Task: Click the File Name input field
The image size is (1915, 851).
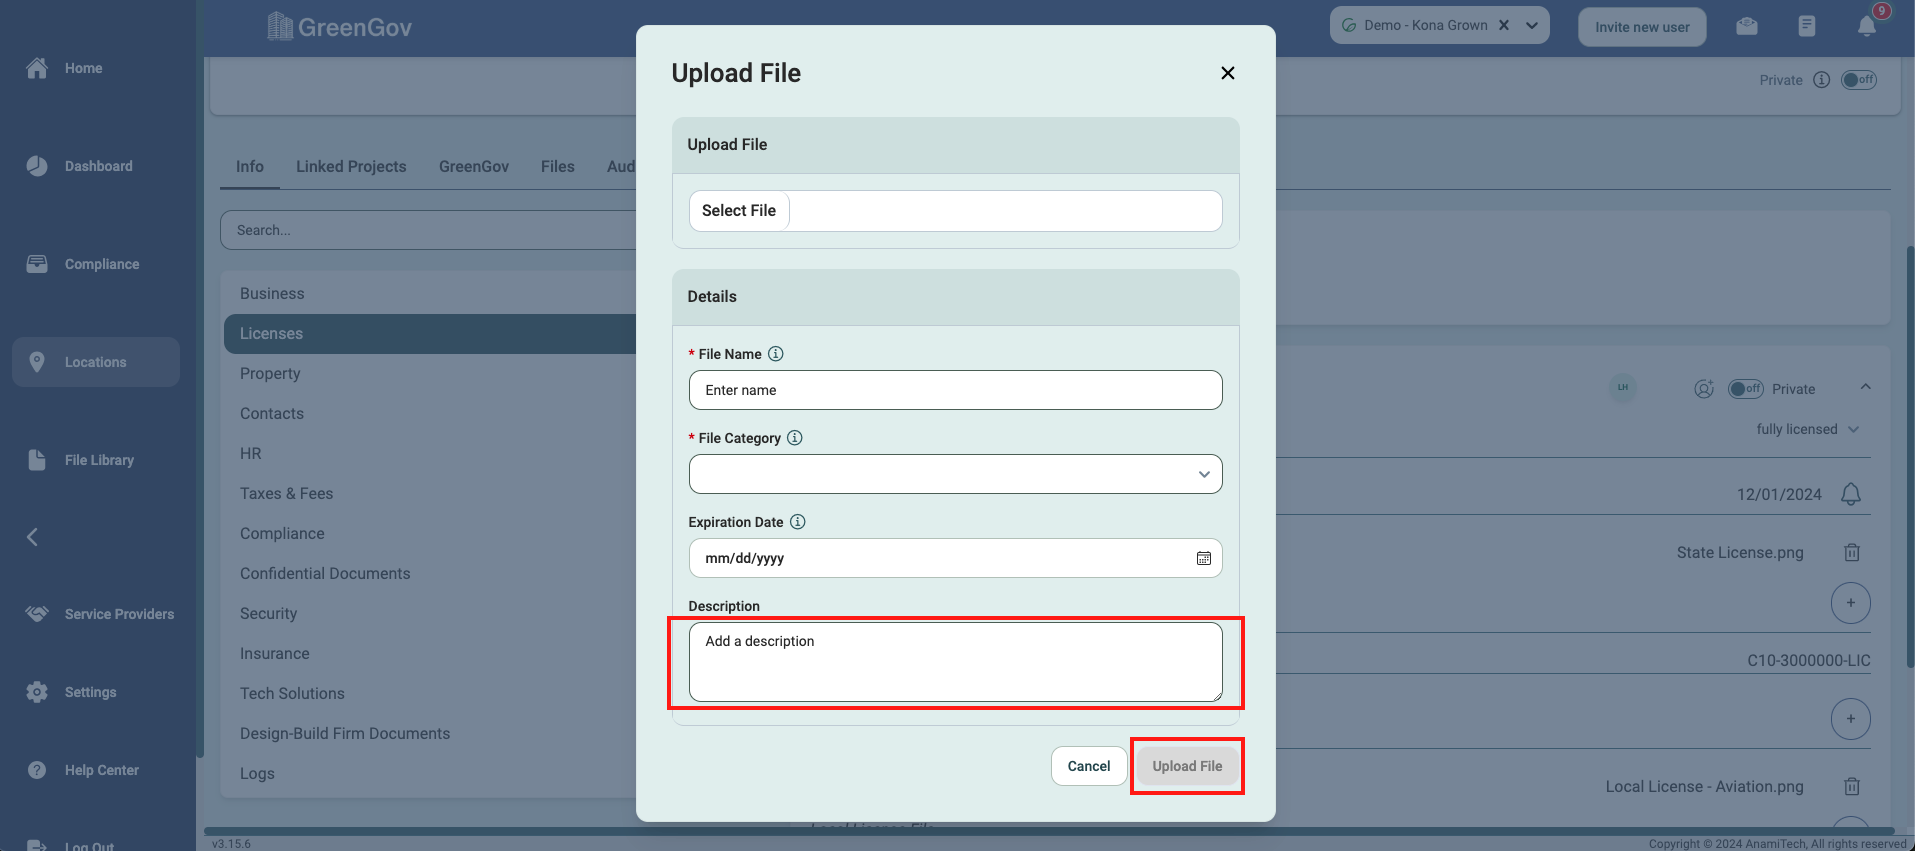Action: pyautogui.click(x=955, y=390)
